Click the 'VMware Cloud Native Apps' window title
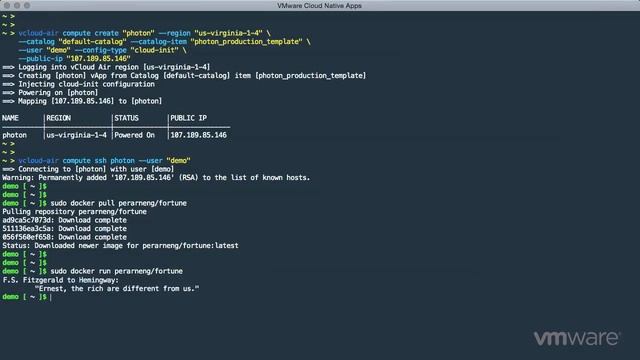640x360 pixels. pos(319,6)
